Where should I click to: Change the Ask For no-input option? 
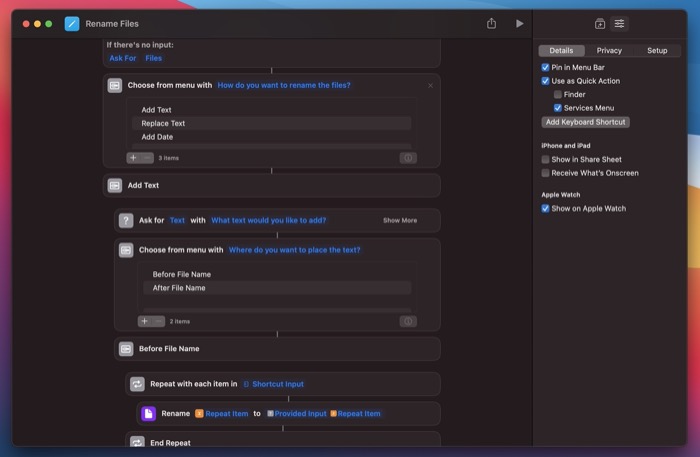pyautogui.click(x=123, y=58)
